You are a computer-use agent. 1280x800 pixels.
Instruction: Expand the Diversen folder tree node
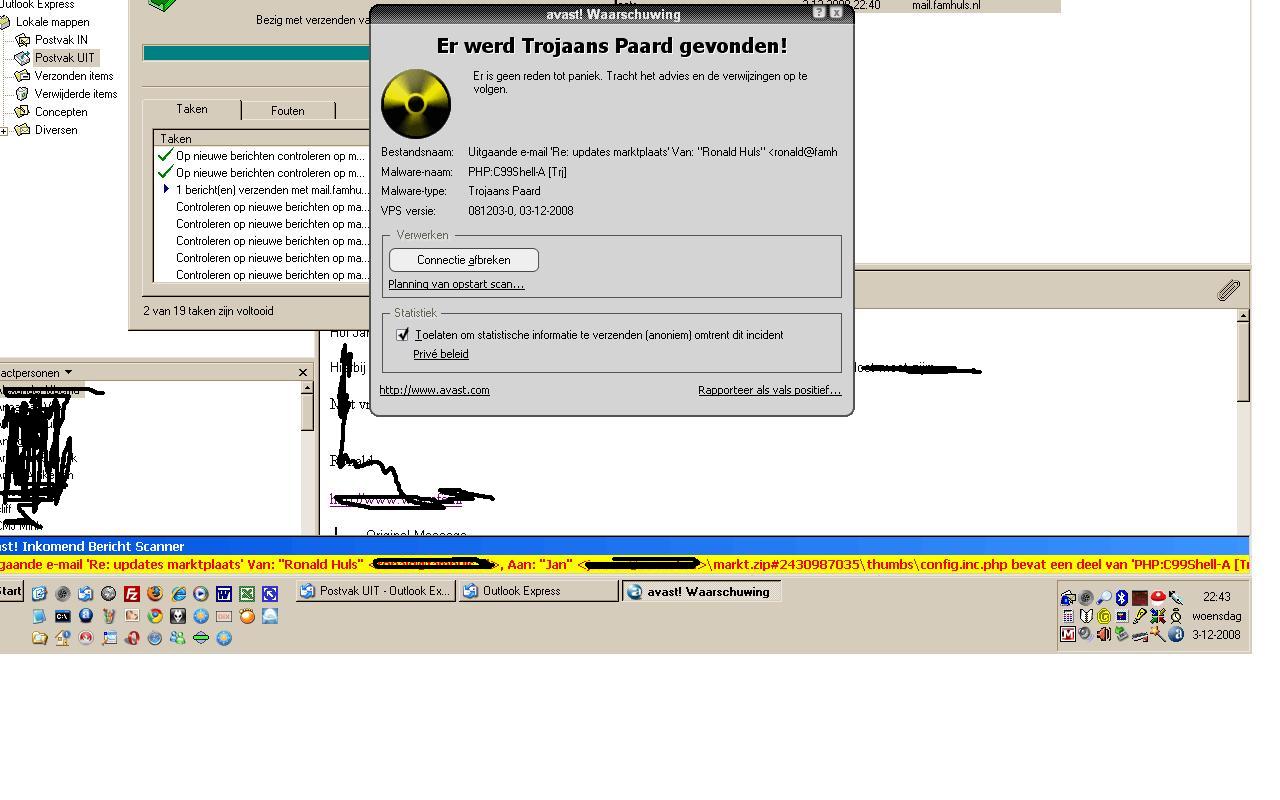pyautogui.click(x=4, y=130)
